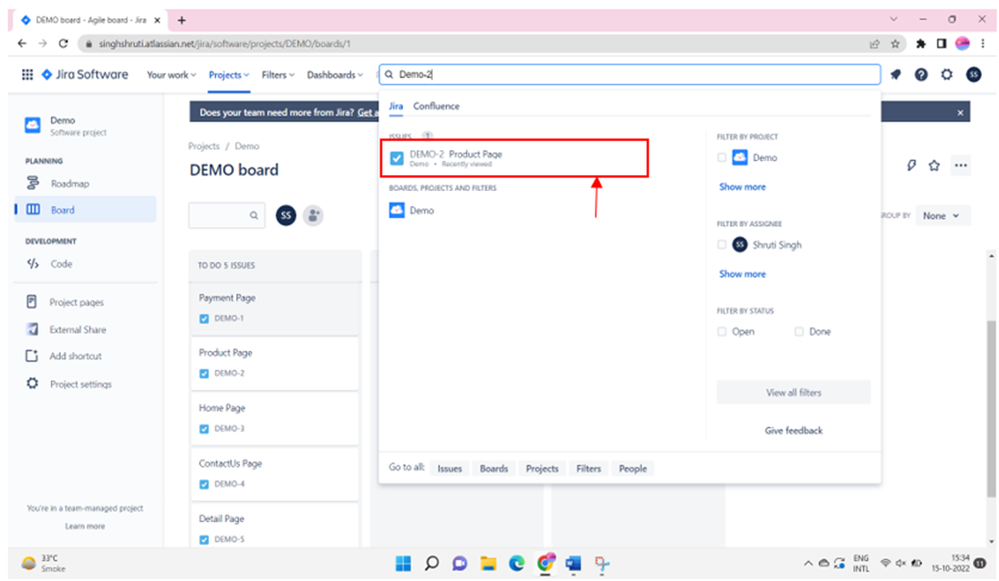Image resolution: width=999 pixels, height=581 pixels.
Task: Expand the Dashboards dropdown menu
Action: click(x=335, y=74)
